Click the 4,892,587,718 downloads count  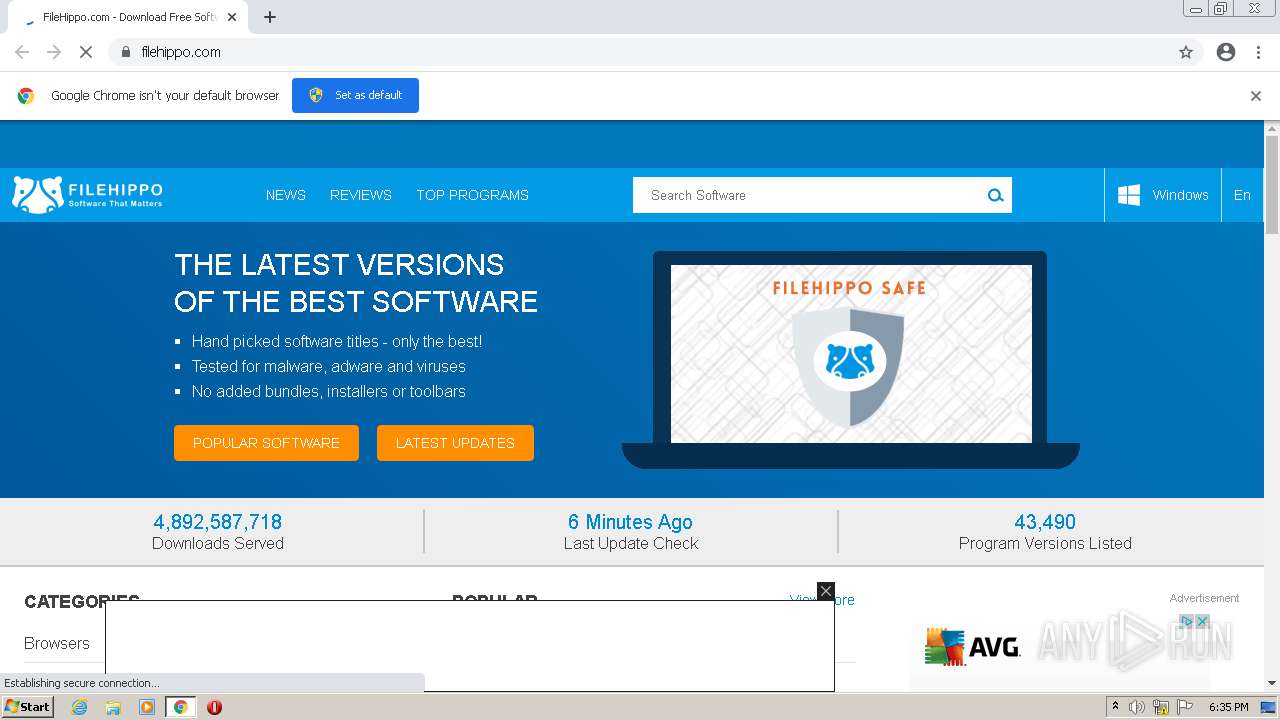(218, 522)
